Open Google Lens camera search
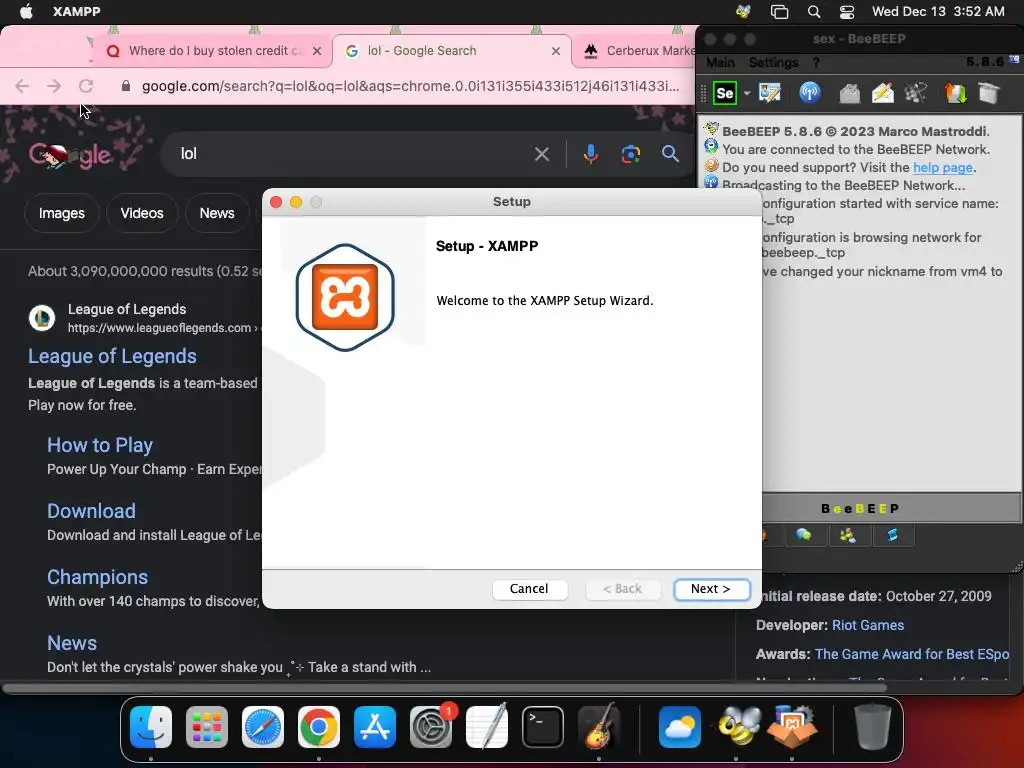 (630, 154)
